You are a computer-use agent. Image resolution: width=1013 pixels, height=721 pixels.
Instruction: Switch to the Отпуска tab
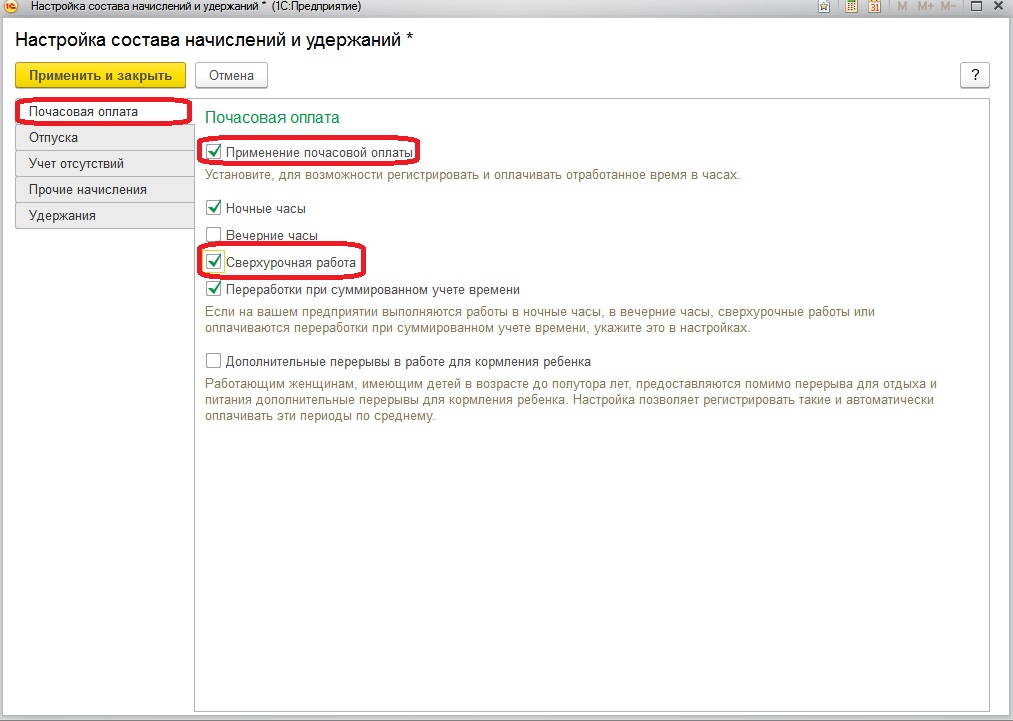pos(104,138)
